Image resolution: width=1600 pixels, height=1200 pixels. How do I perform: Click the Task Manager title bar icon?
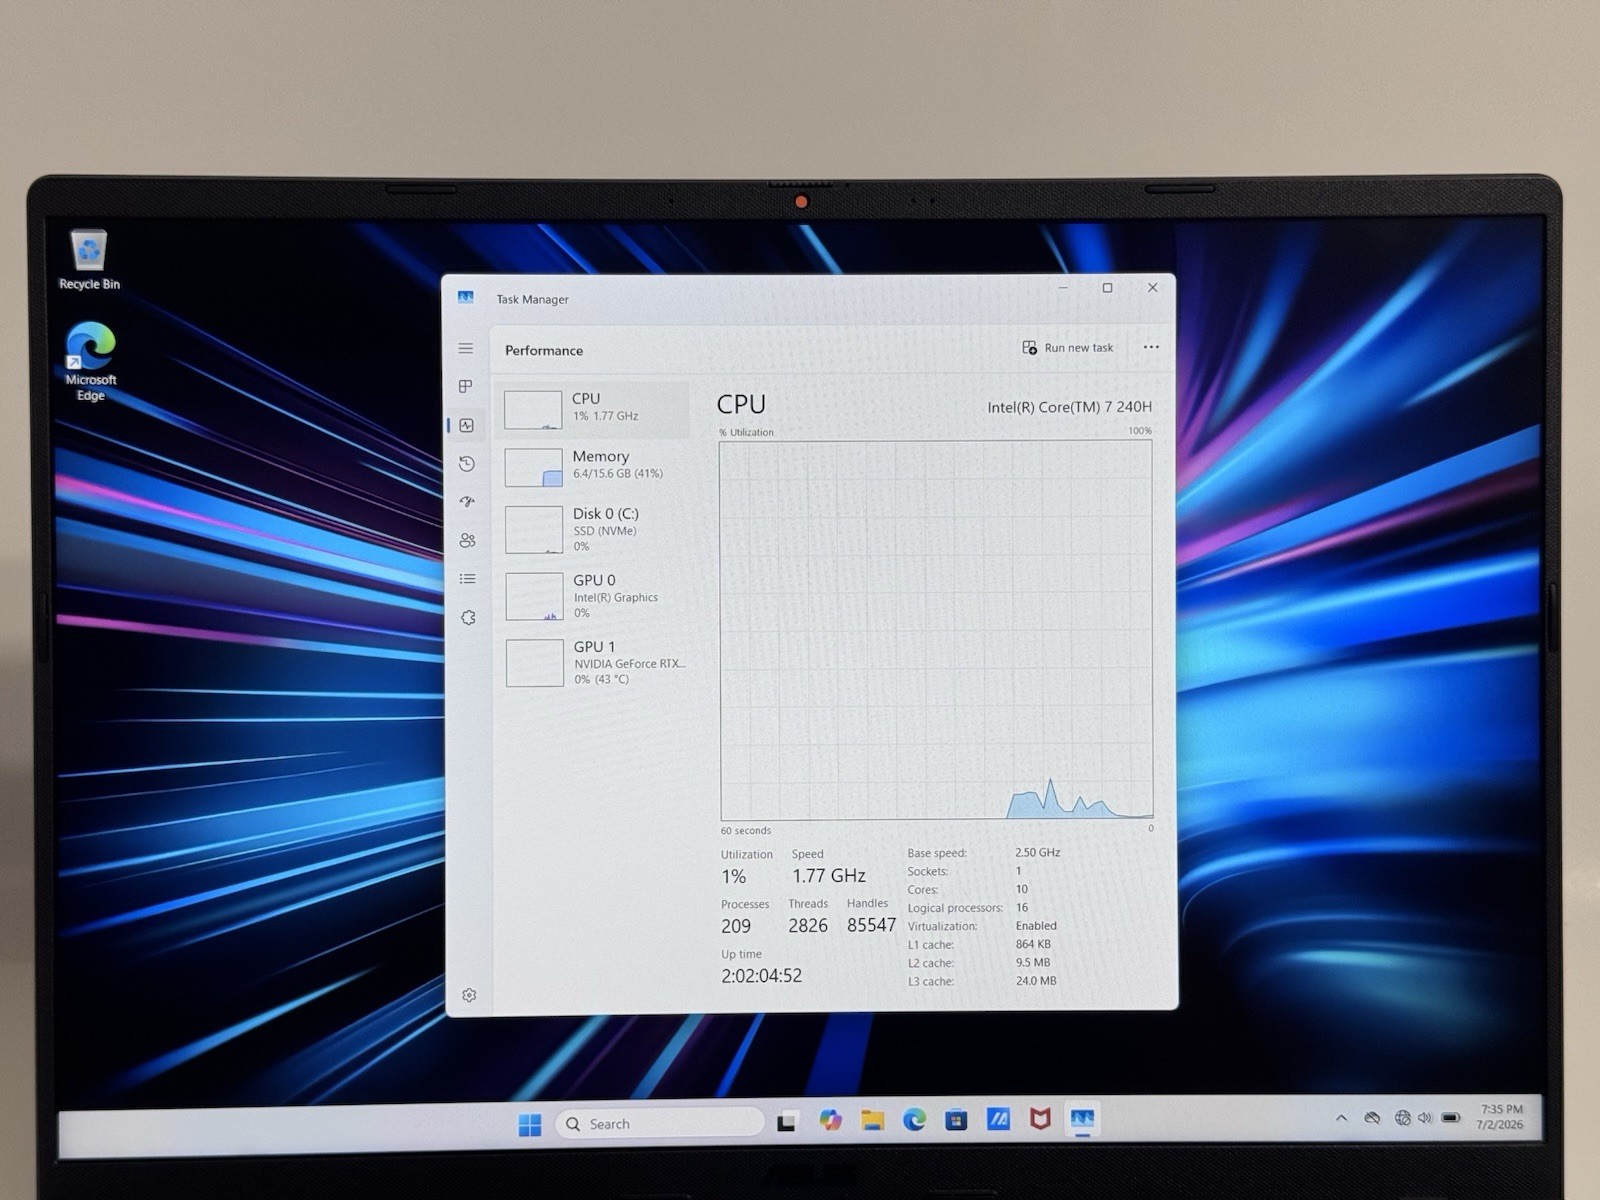pos(466,298)
